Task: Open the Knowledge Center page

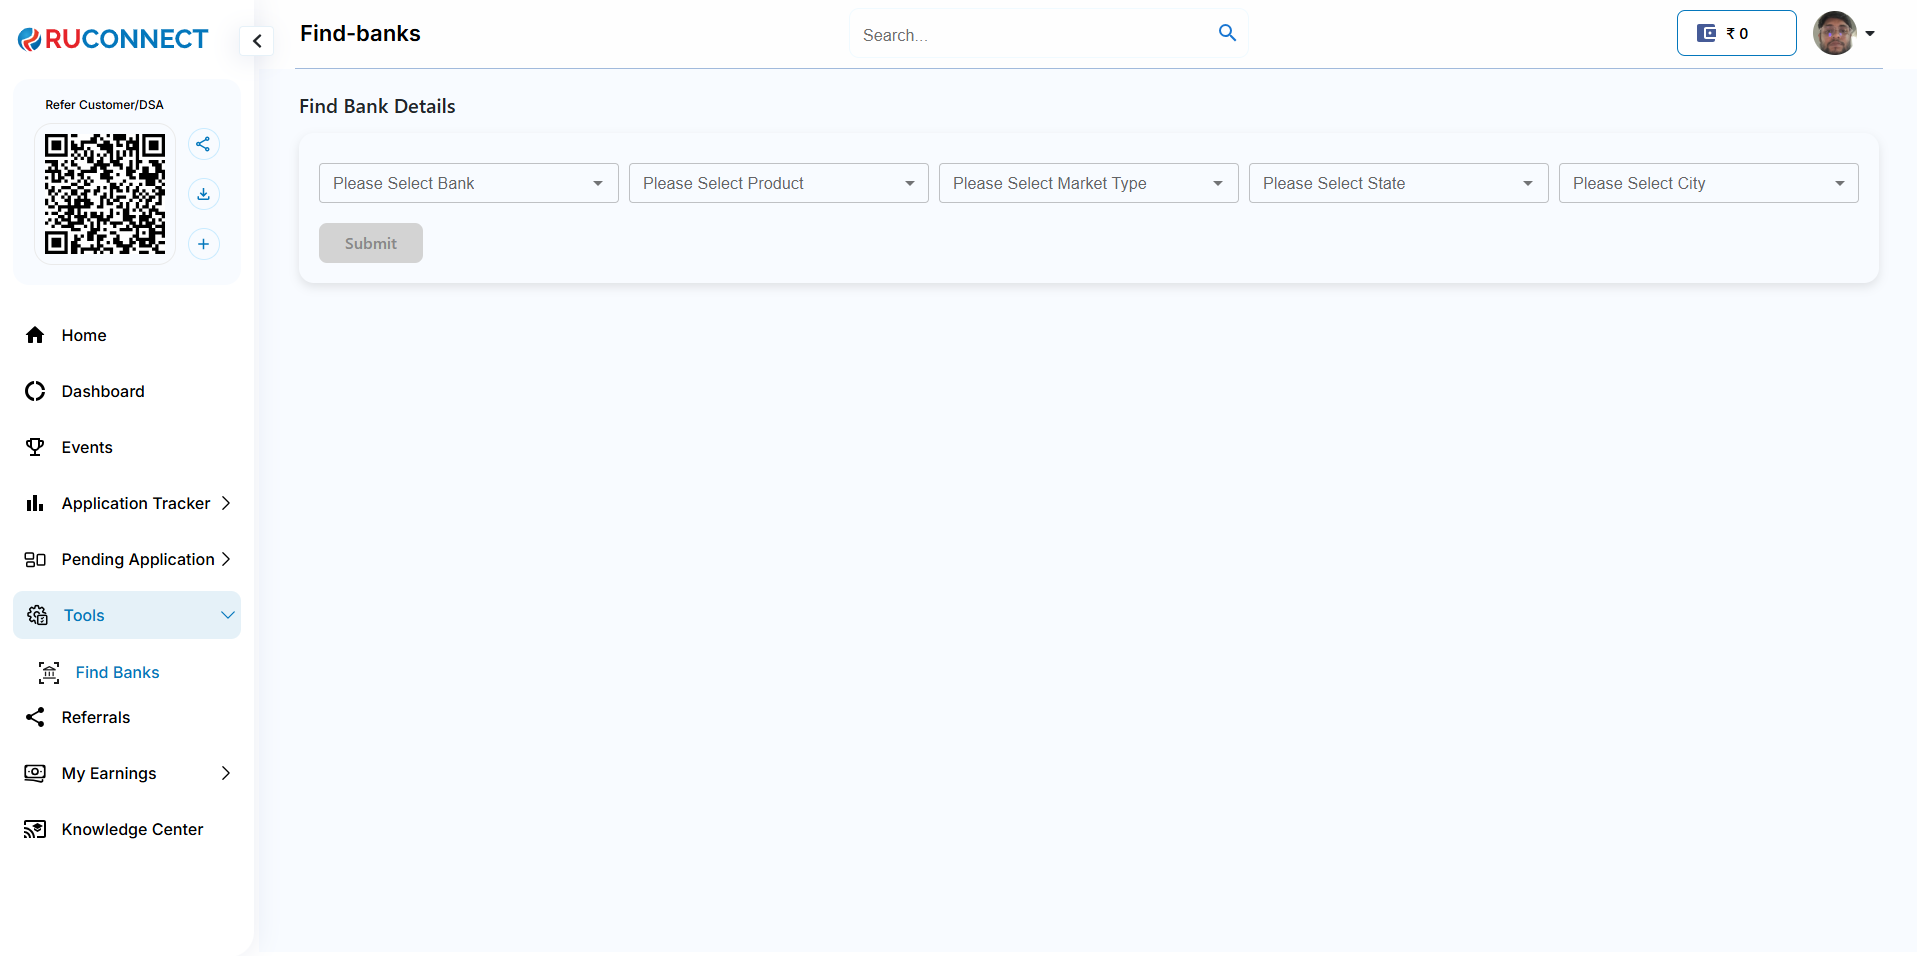Action: [132, 829]
